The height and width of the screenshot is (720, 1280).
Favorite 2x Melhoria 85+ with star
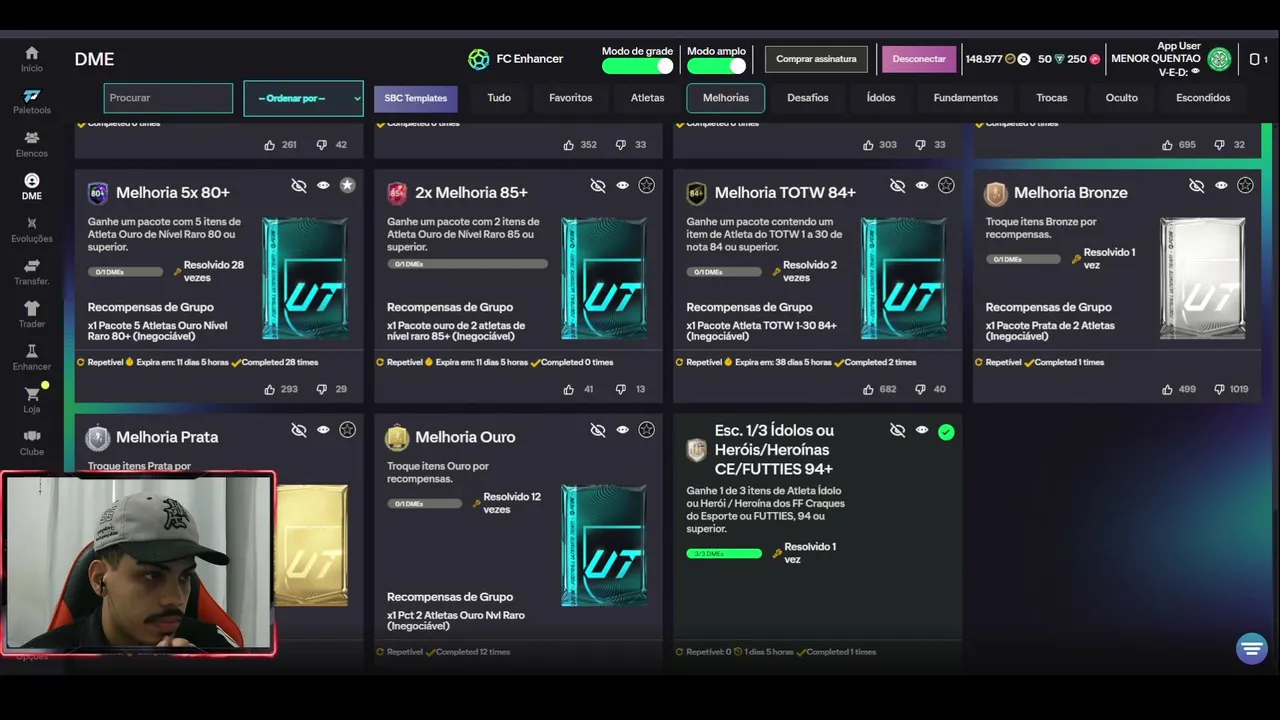coord(647,185)
